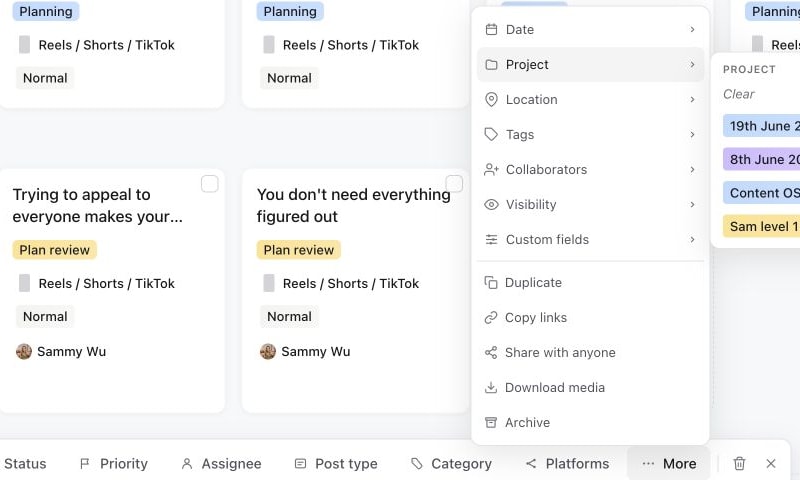
Task: Click Sammy Wu avatar on 'You don't need everything' card
Action: coord(268,351)
